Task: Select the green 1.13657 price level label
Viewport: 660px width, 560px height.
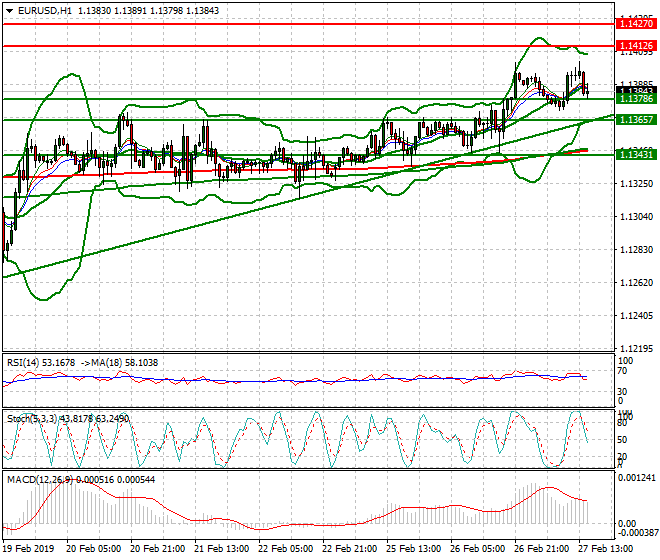Action: point(636,120)
